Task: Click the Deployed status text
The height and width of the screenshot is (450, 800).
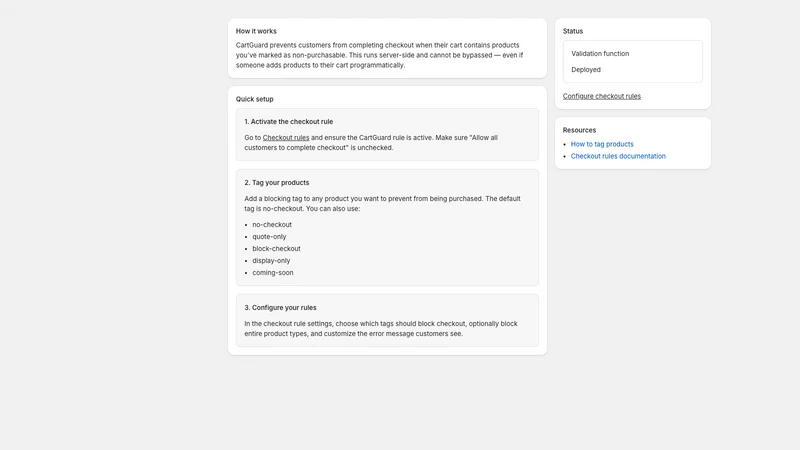Action: (586, 70)
